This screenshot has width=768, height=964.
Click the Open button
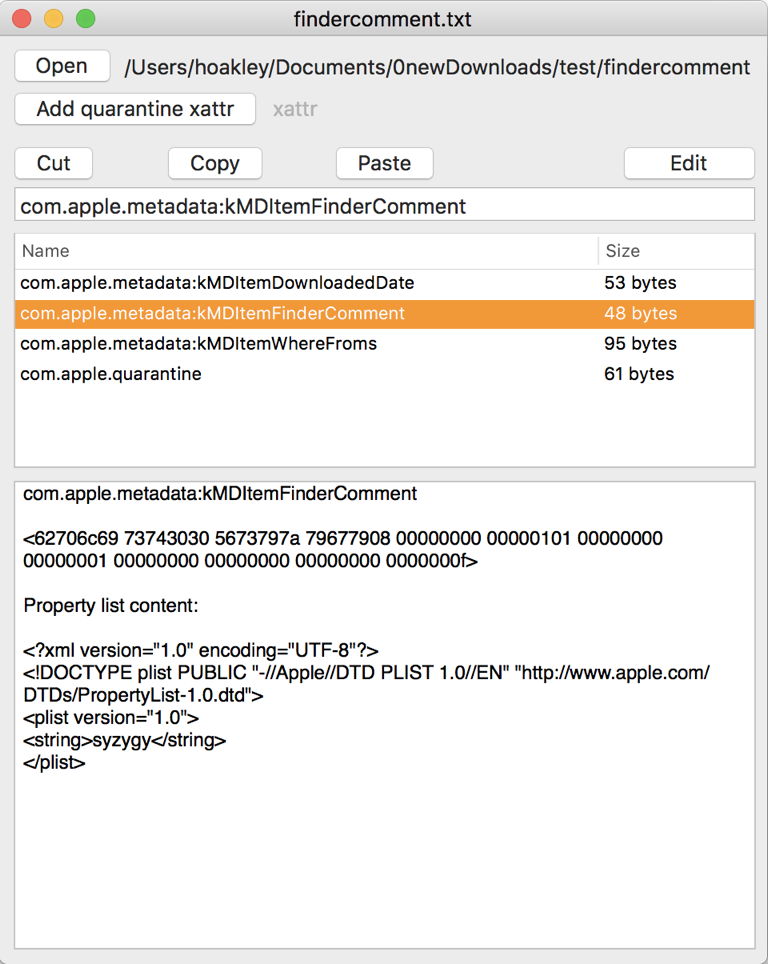coord(62,66)
